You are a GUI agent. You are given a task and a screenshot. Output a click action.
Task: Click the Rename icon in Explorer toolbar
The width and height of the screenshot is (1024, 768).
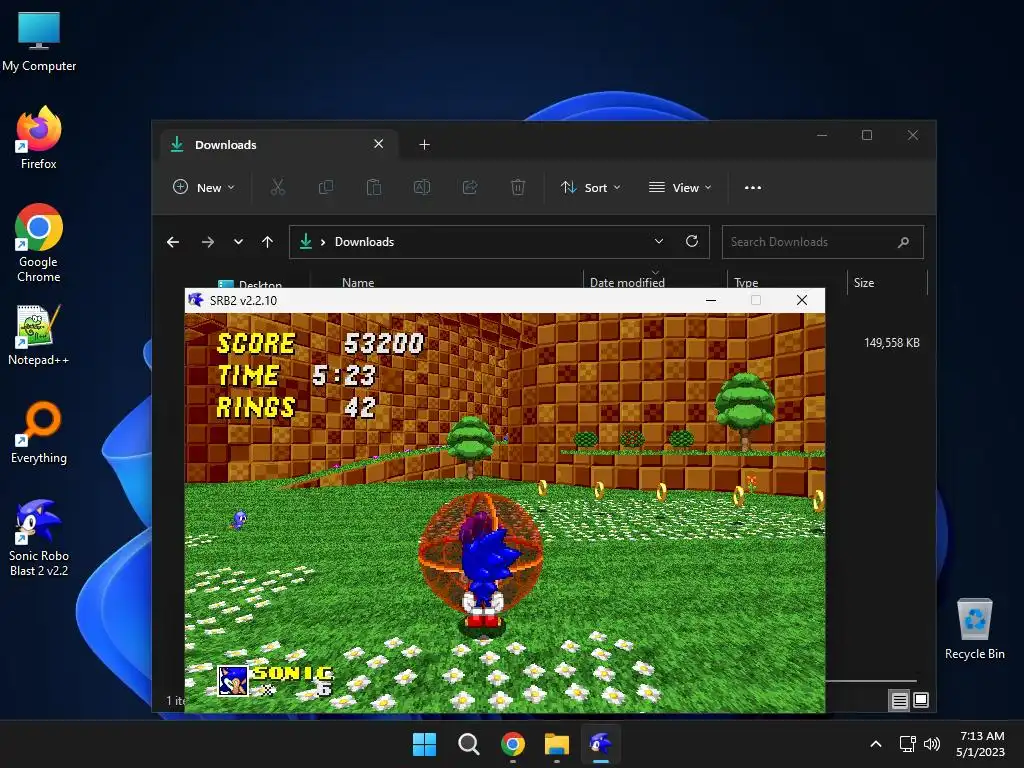click(x=422, y=187)
